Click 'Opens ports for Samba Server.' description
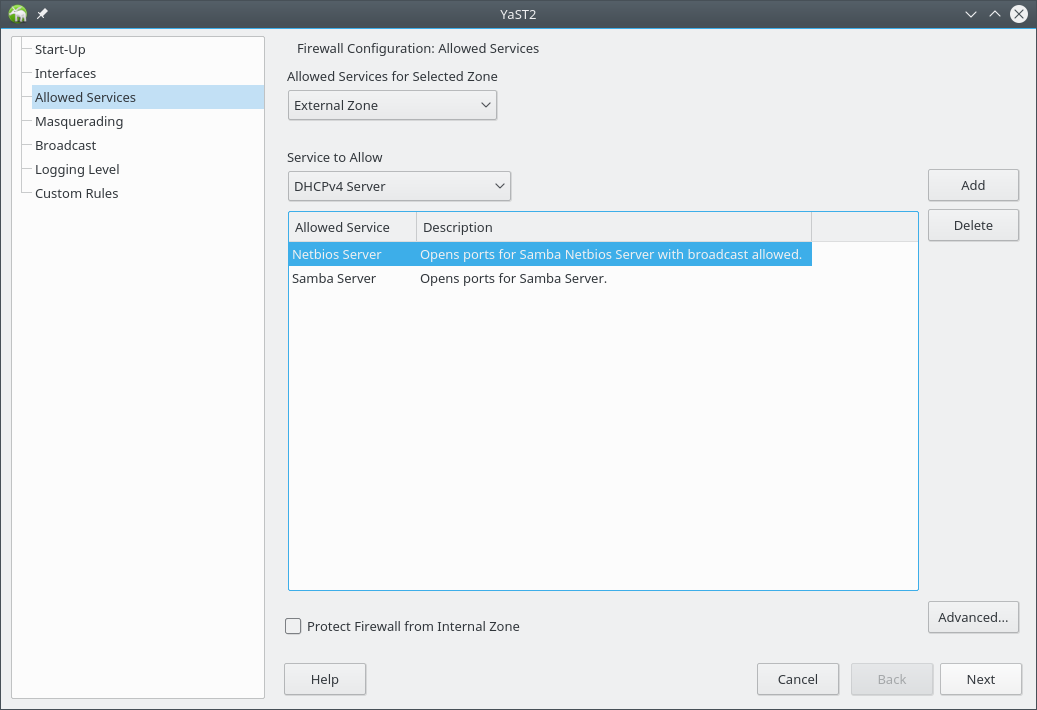The image size is (1037, 710). pyautogui.click(x=513, y=279)
